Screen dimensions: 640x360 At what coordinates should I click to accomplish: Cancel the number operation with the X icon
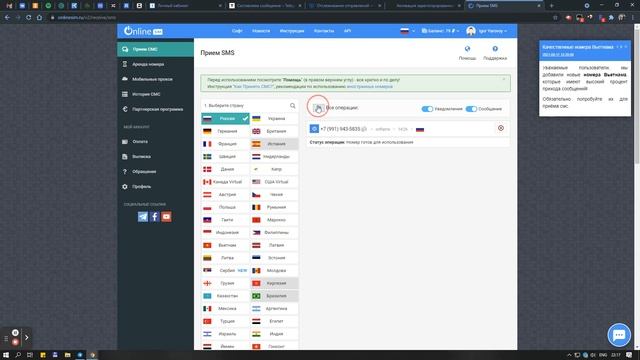(x=501, y=128)
